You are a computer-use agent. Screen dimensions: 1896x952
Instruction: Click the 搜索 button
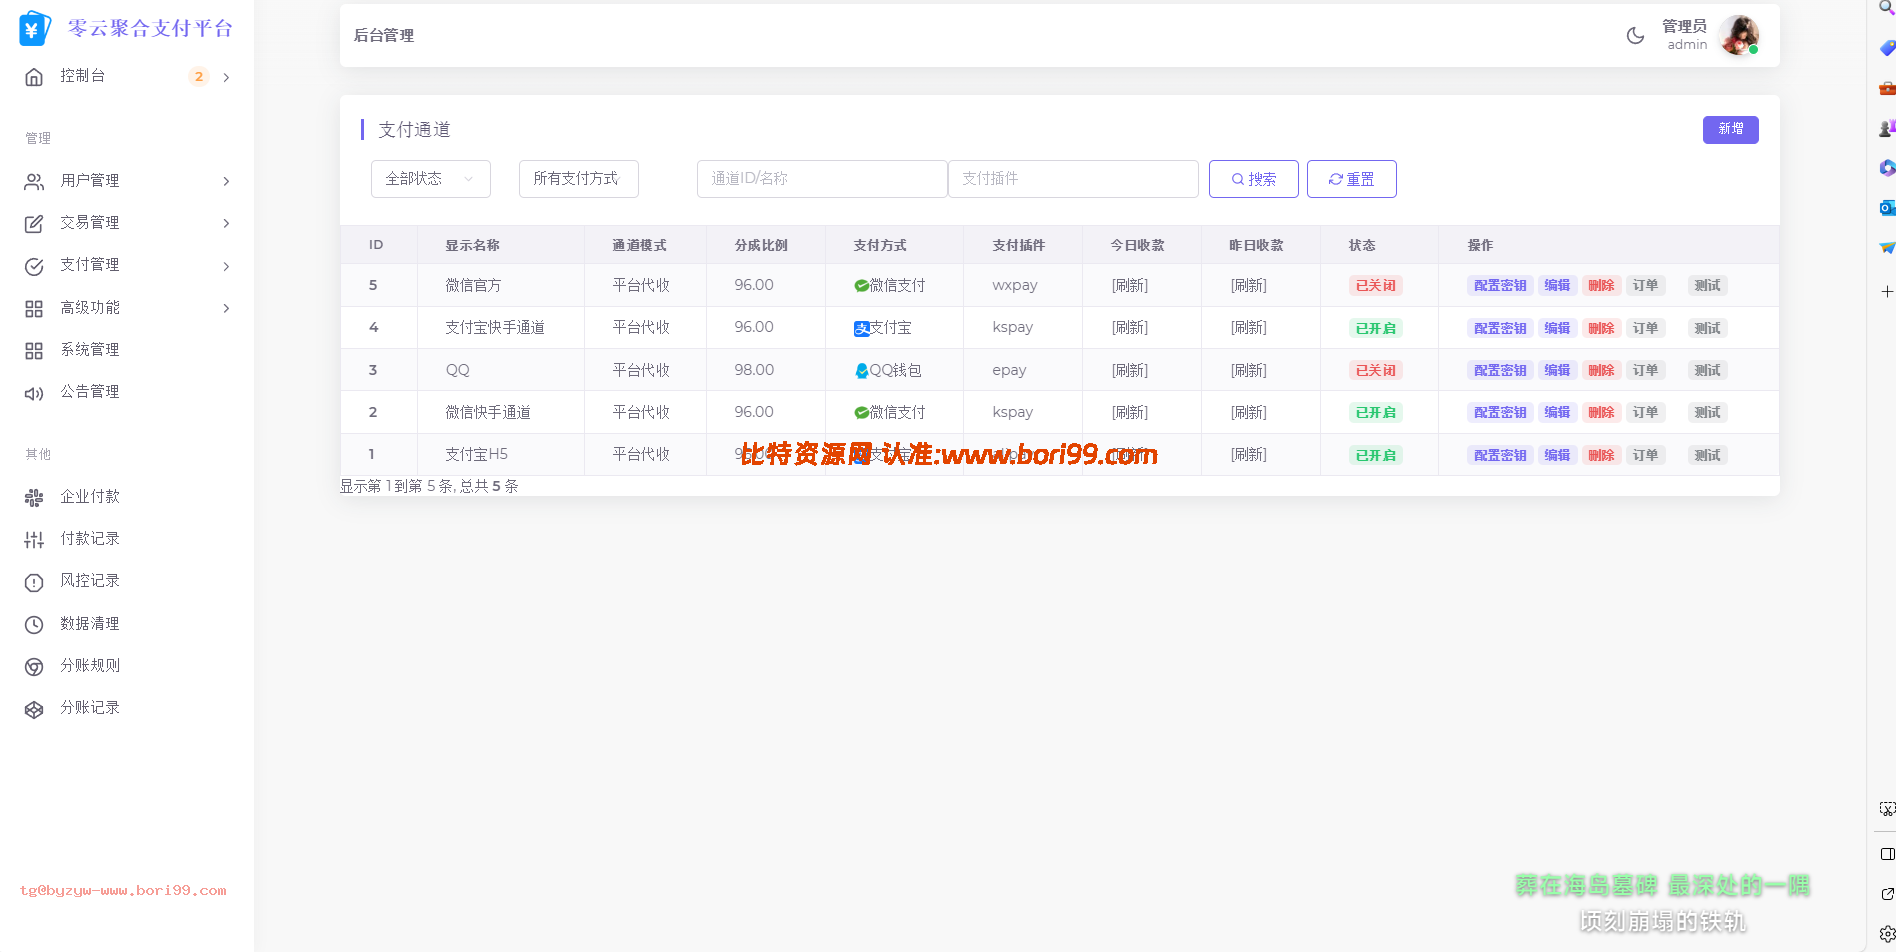coord(1254,179)
